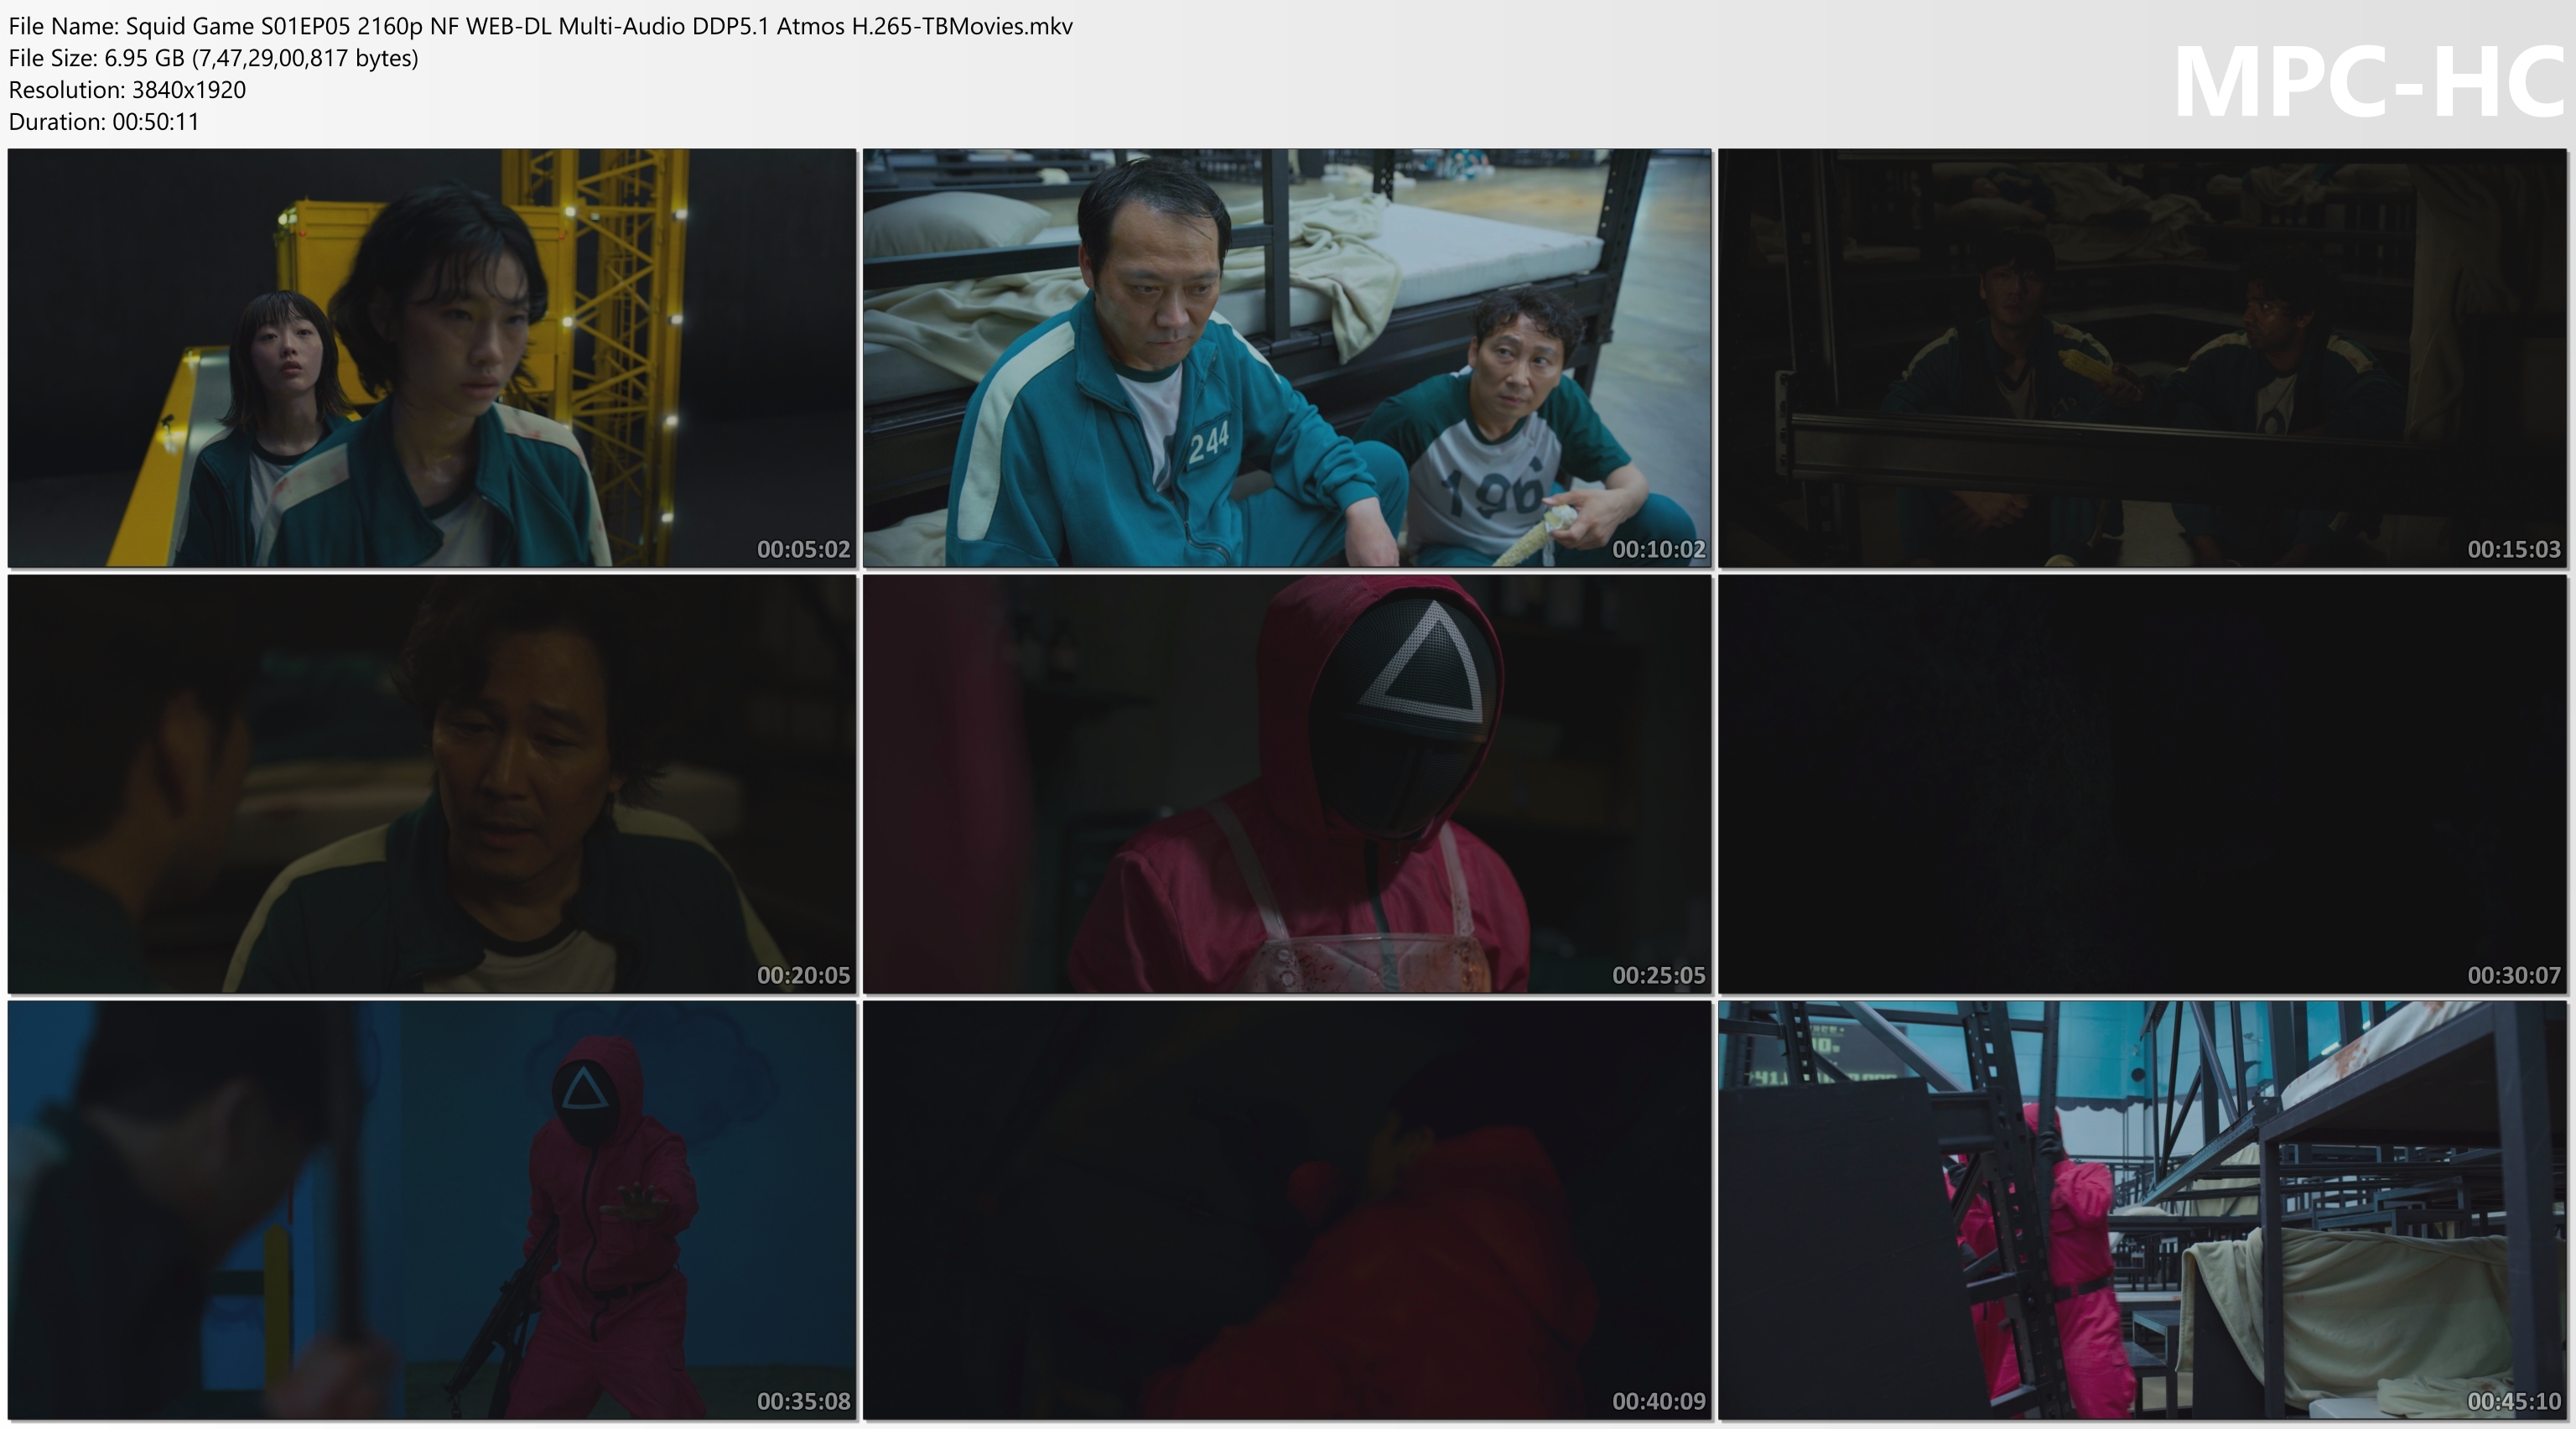Screen dimensions: 2576x1429
Task: Click the Resolution 3840x1920 line
Action: pos(127,90)
